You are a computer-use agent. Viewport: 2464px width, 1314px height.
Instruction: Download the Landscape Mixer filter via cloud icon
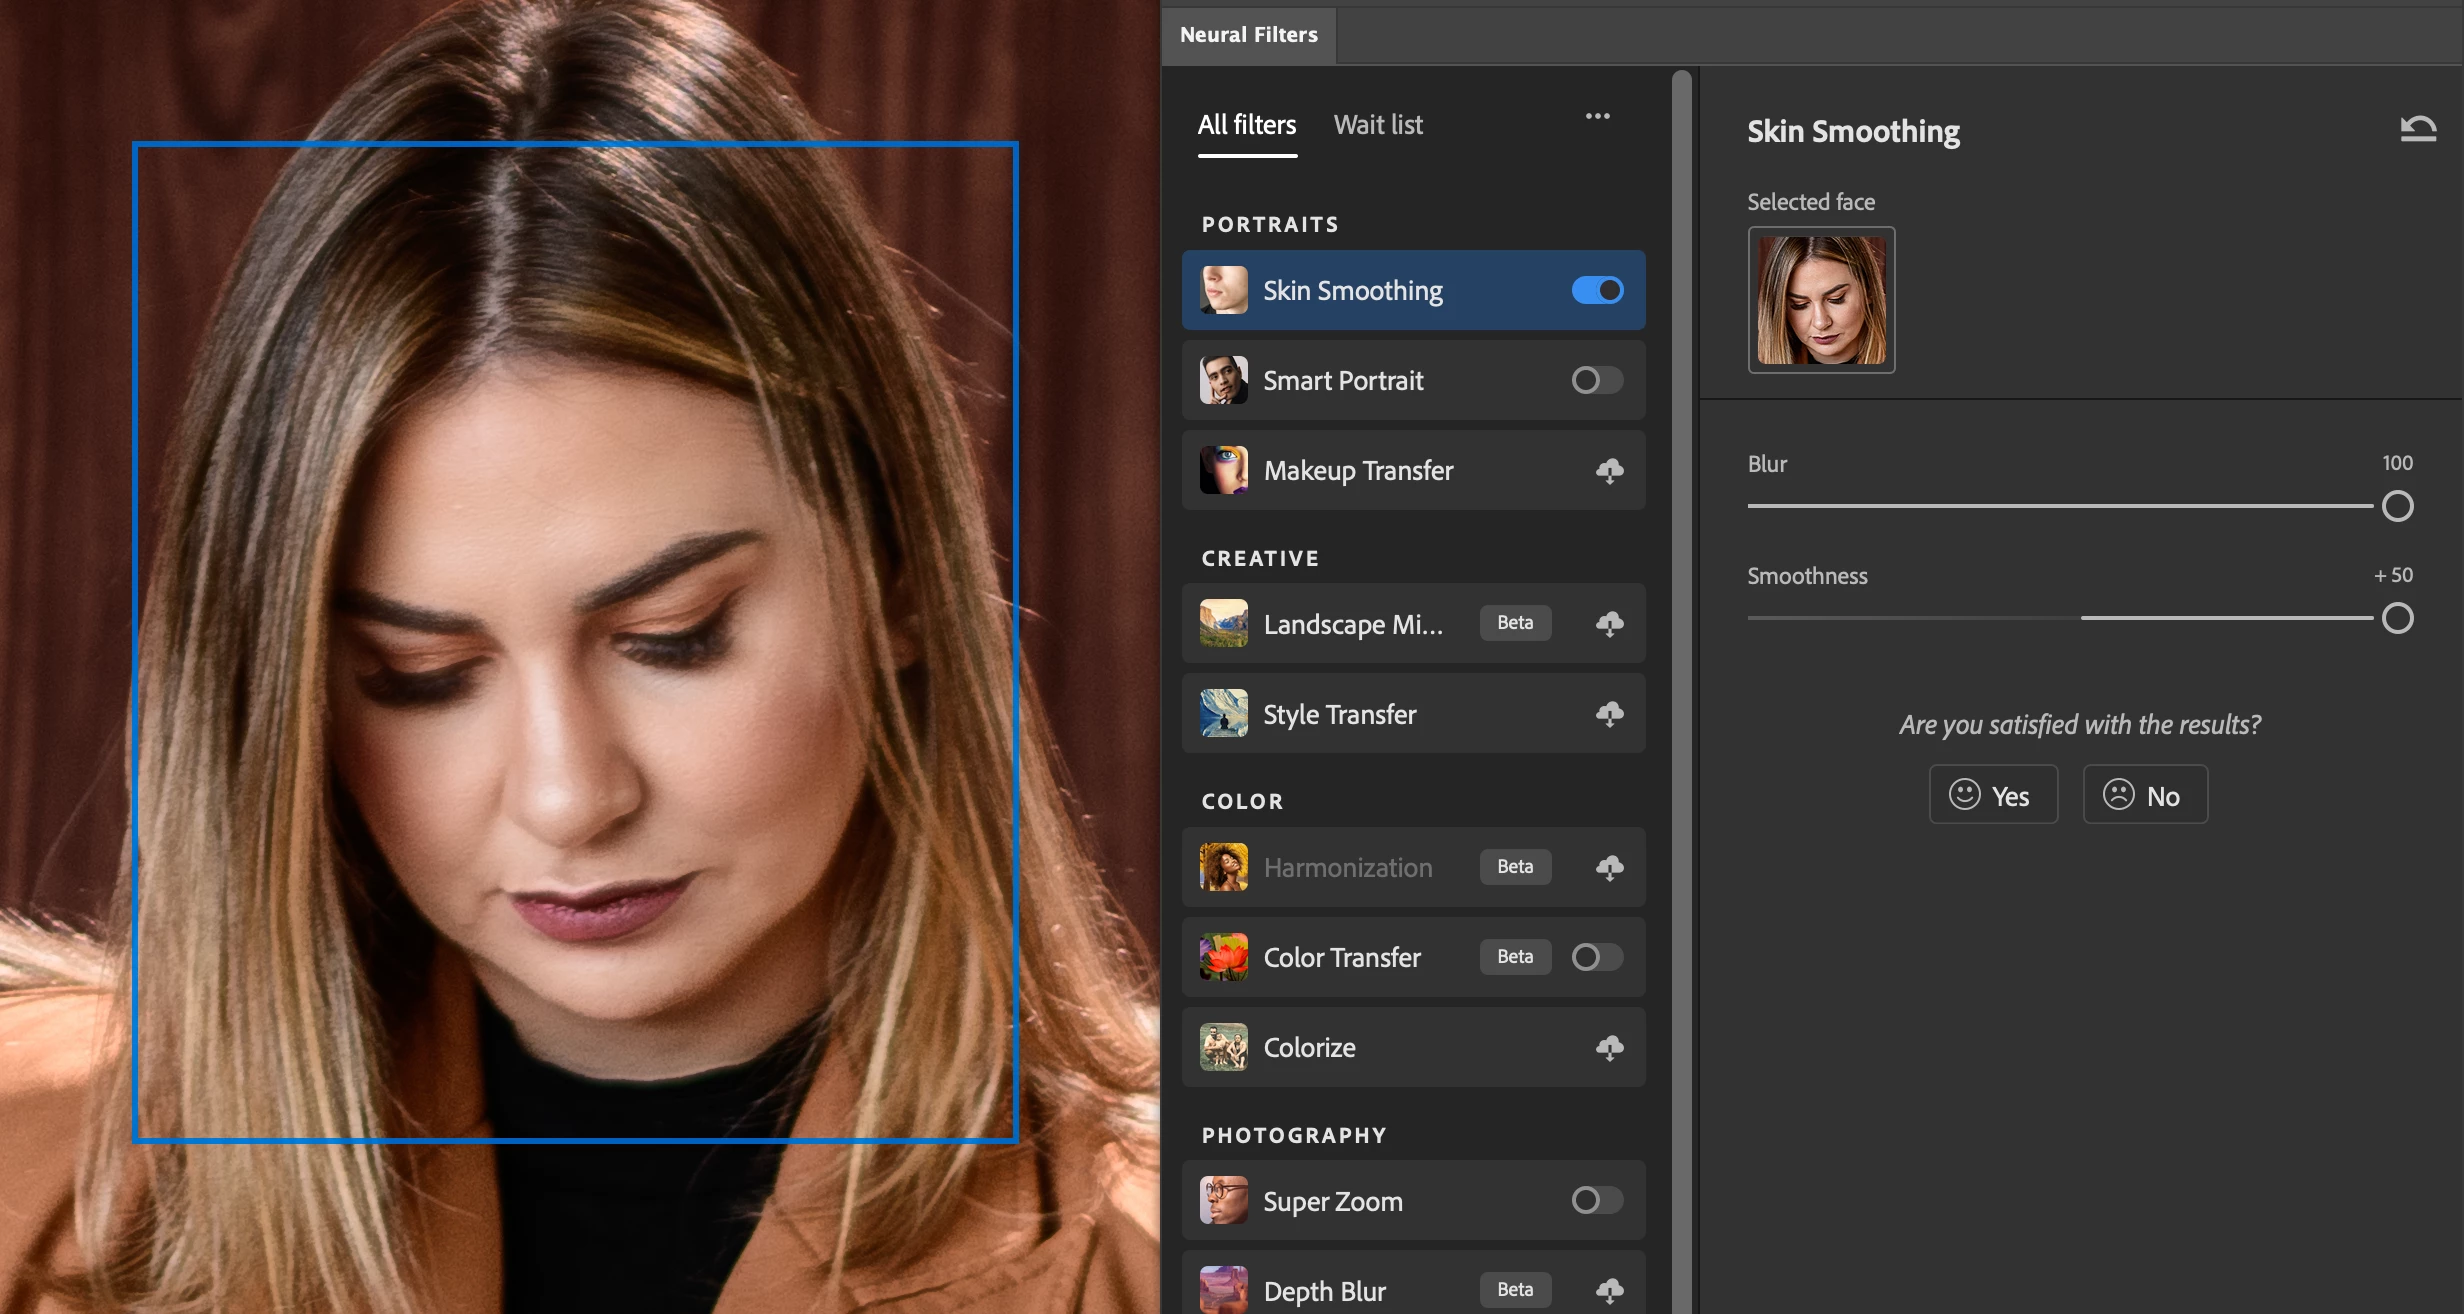point(1609,624)
